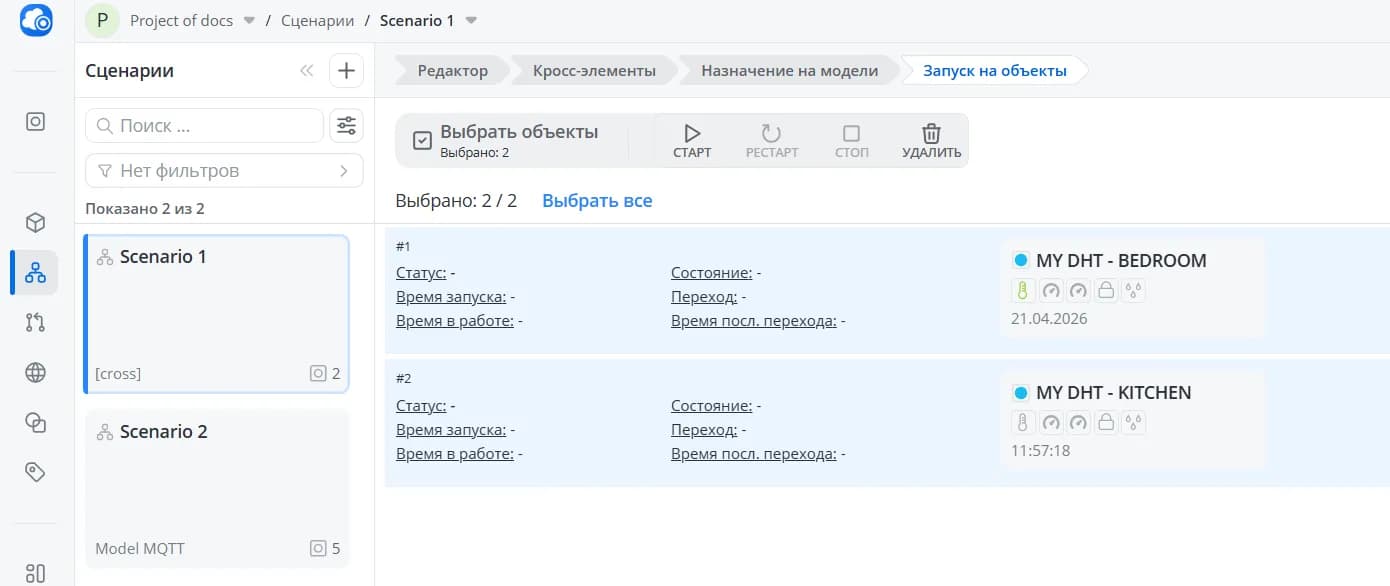The width and height of the screenshot is (1390, 586).
Task: Click the Время в работе label in row #1
Action: pos(455,321)
